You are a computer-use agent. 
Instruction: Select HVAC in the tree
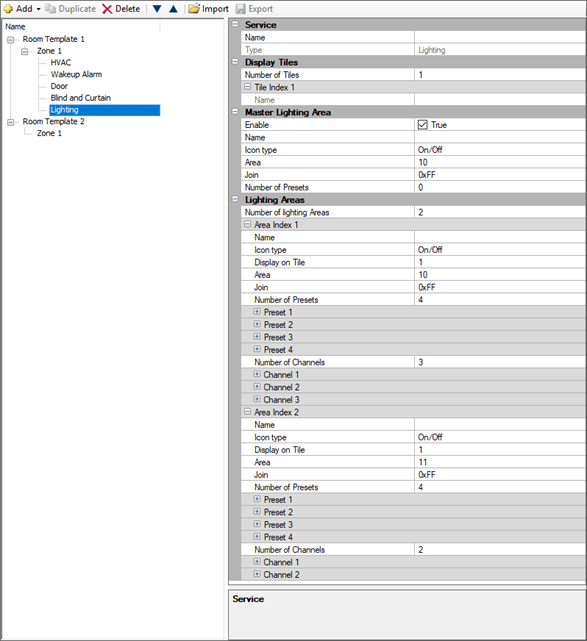[x=61, y=63]
